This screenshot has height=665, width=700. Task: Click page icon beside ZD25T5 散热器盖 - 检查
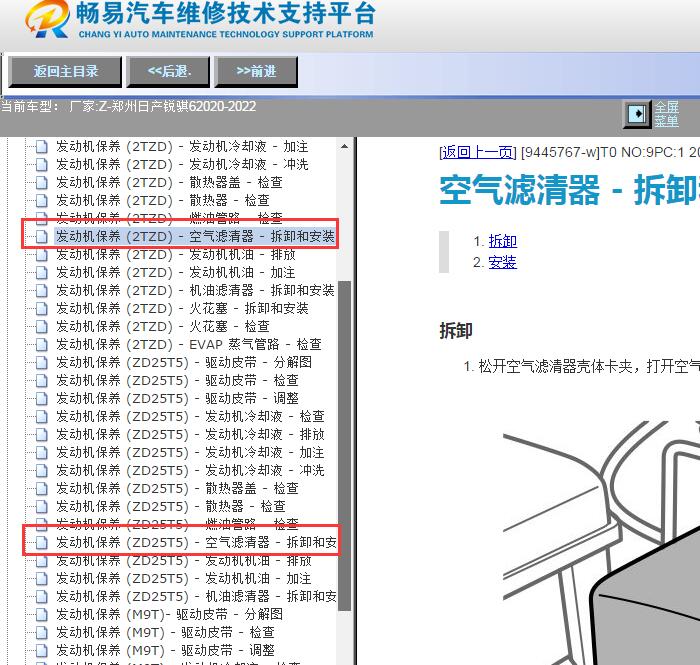point(42,488)
